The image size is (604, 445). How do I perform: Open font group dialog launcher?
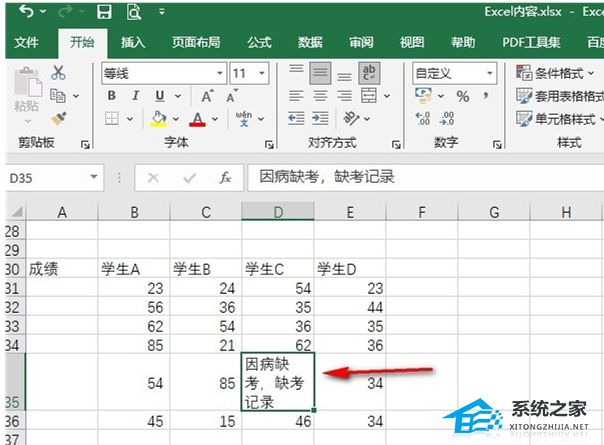click(x=269, y=144)
